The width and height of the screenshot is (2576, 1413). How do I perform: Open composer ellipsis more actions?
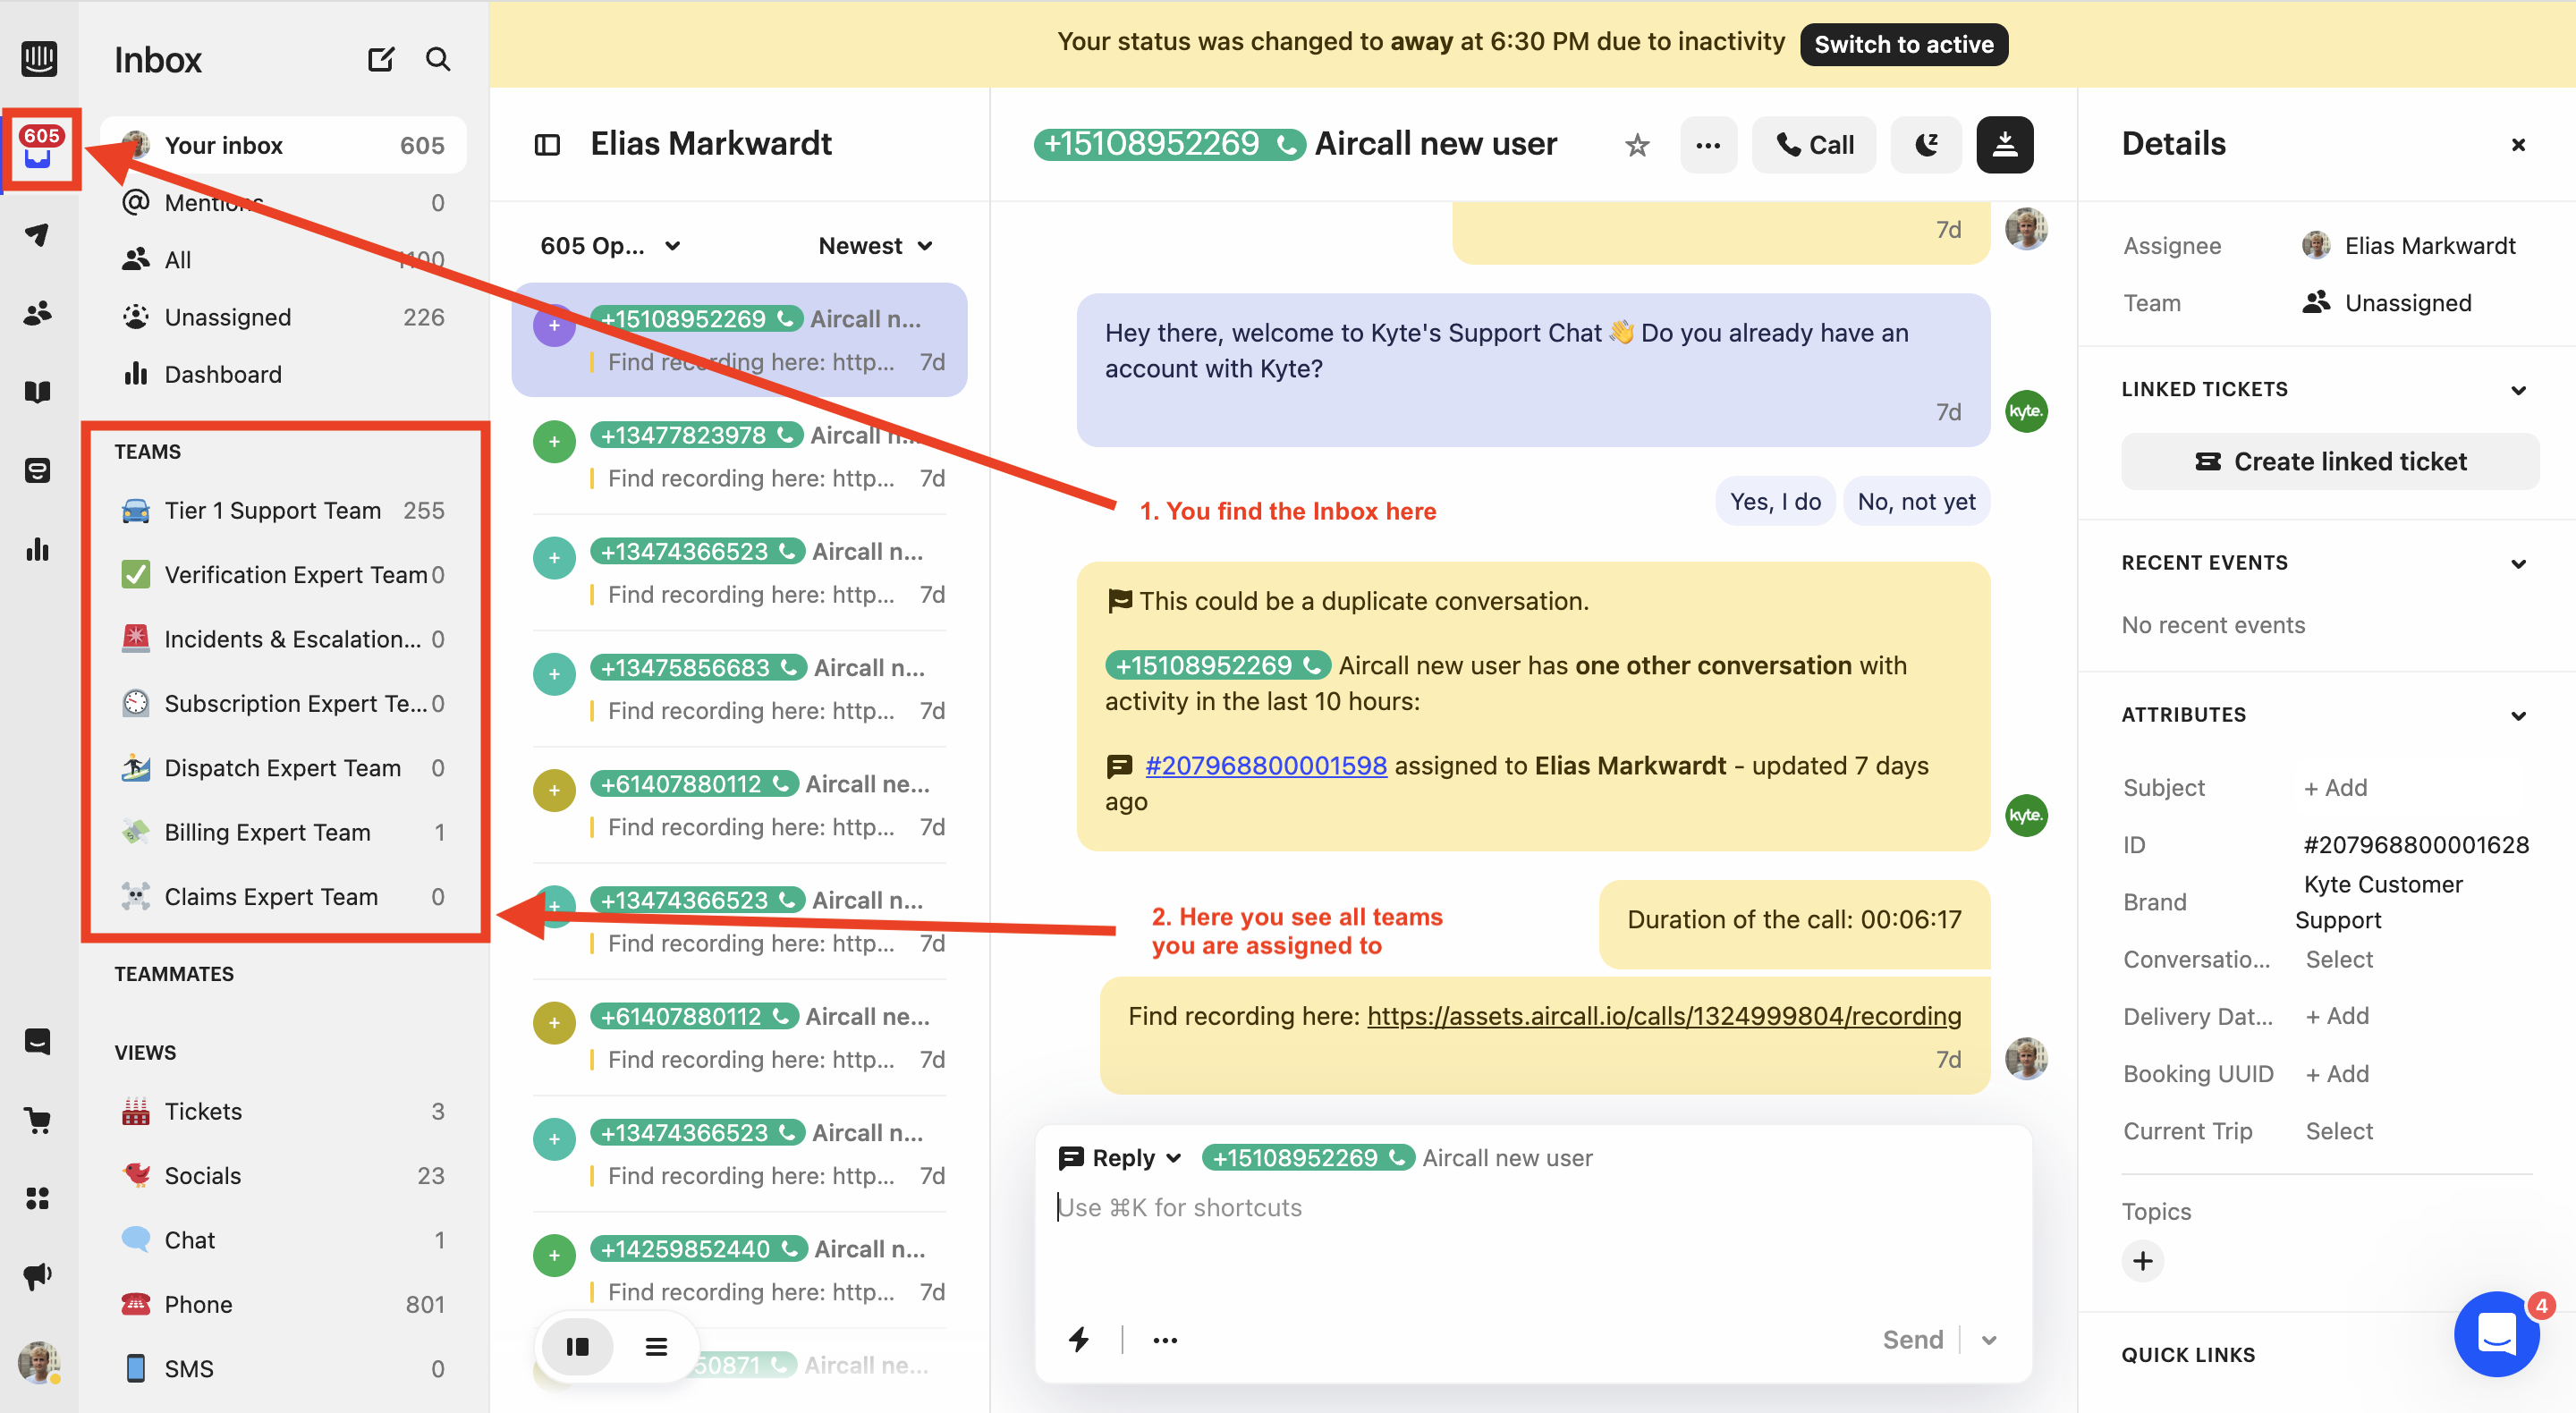1164,1339
